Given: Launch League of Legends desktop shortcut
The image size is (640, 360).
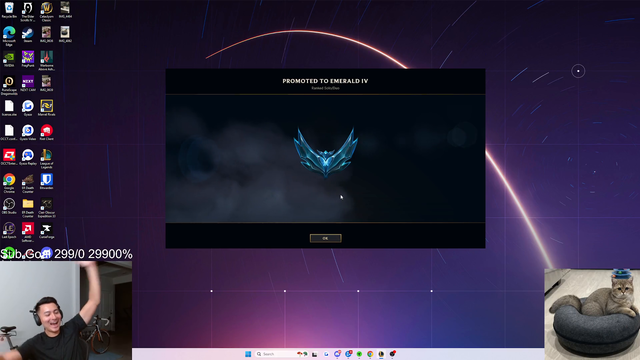Looking at the screenshot, I should click(x=47, y=158).
